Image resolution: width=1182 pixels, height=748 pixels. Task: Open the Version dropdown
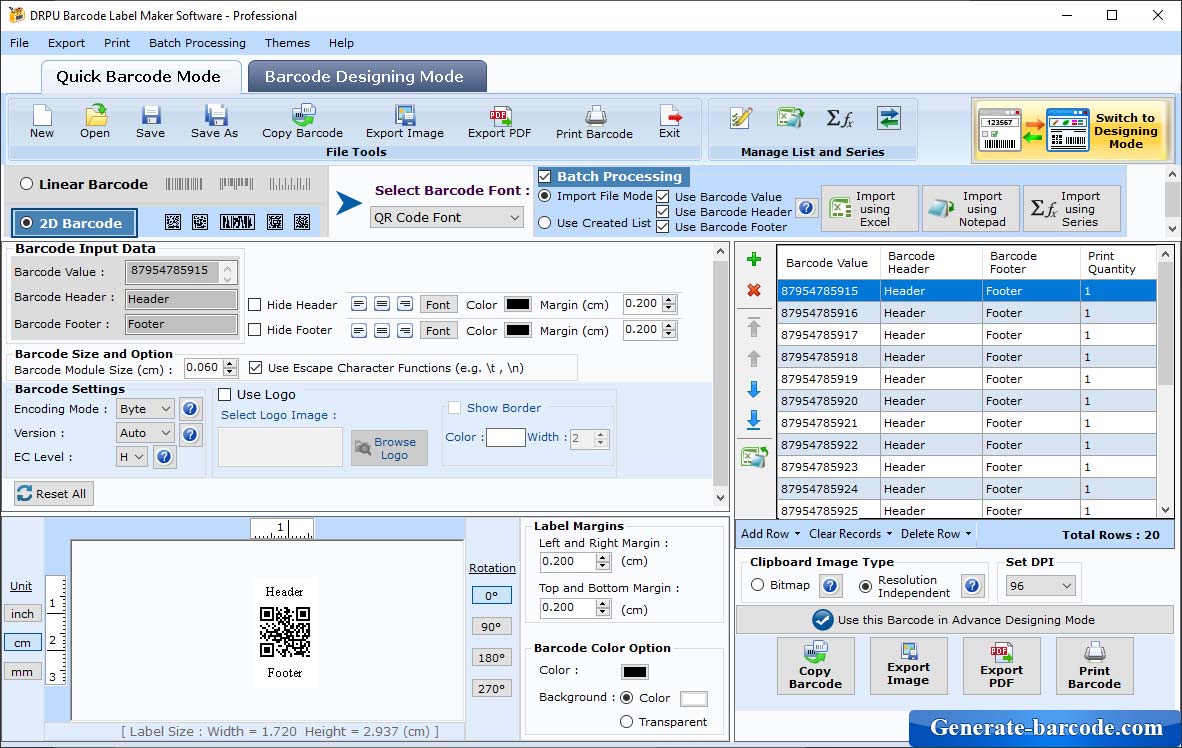tap(145, 433)
